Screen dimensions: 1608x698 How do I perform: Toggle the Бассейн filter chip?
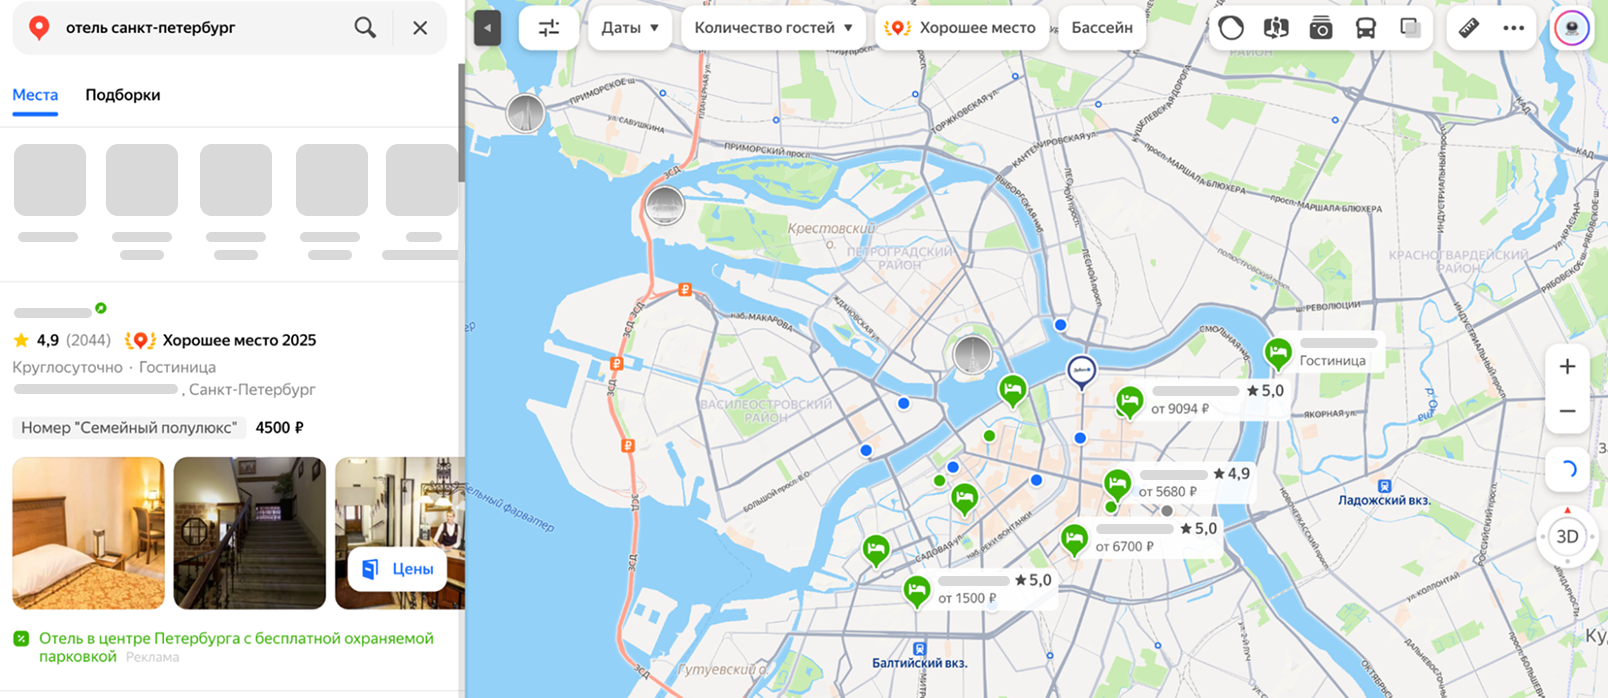click(1102, 28)
